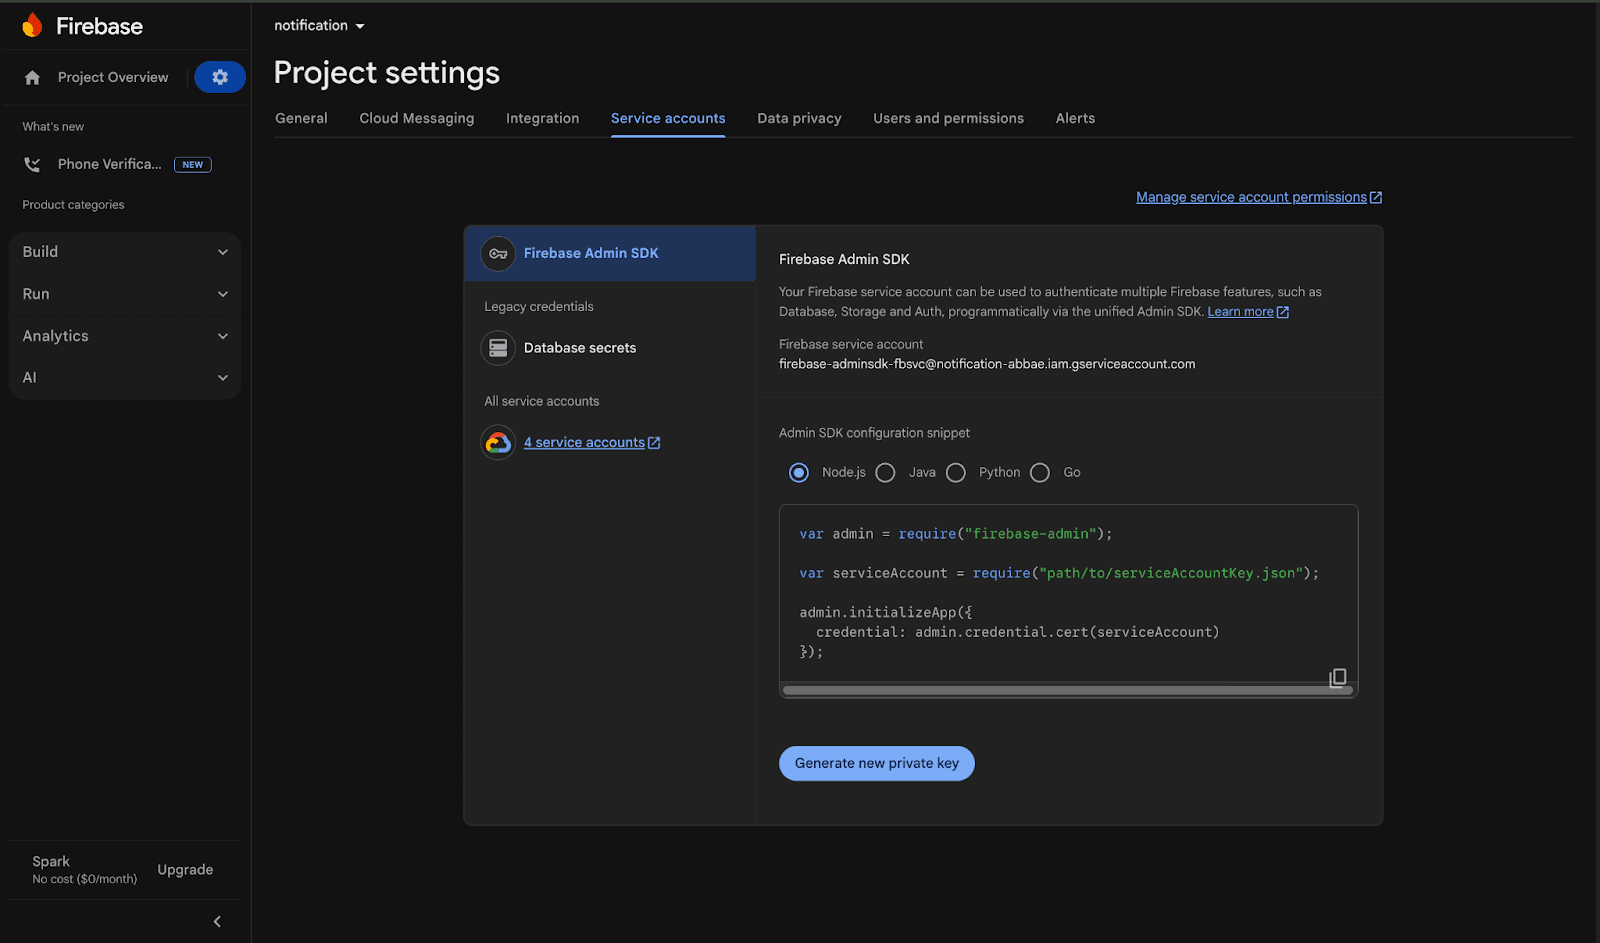Select the Service accounts tab
The height and width of the screenshot is (943, 1600).
tap(668, 118)
